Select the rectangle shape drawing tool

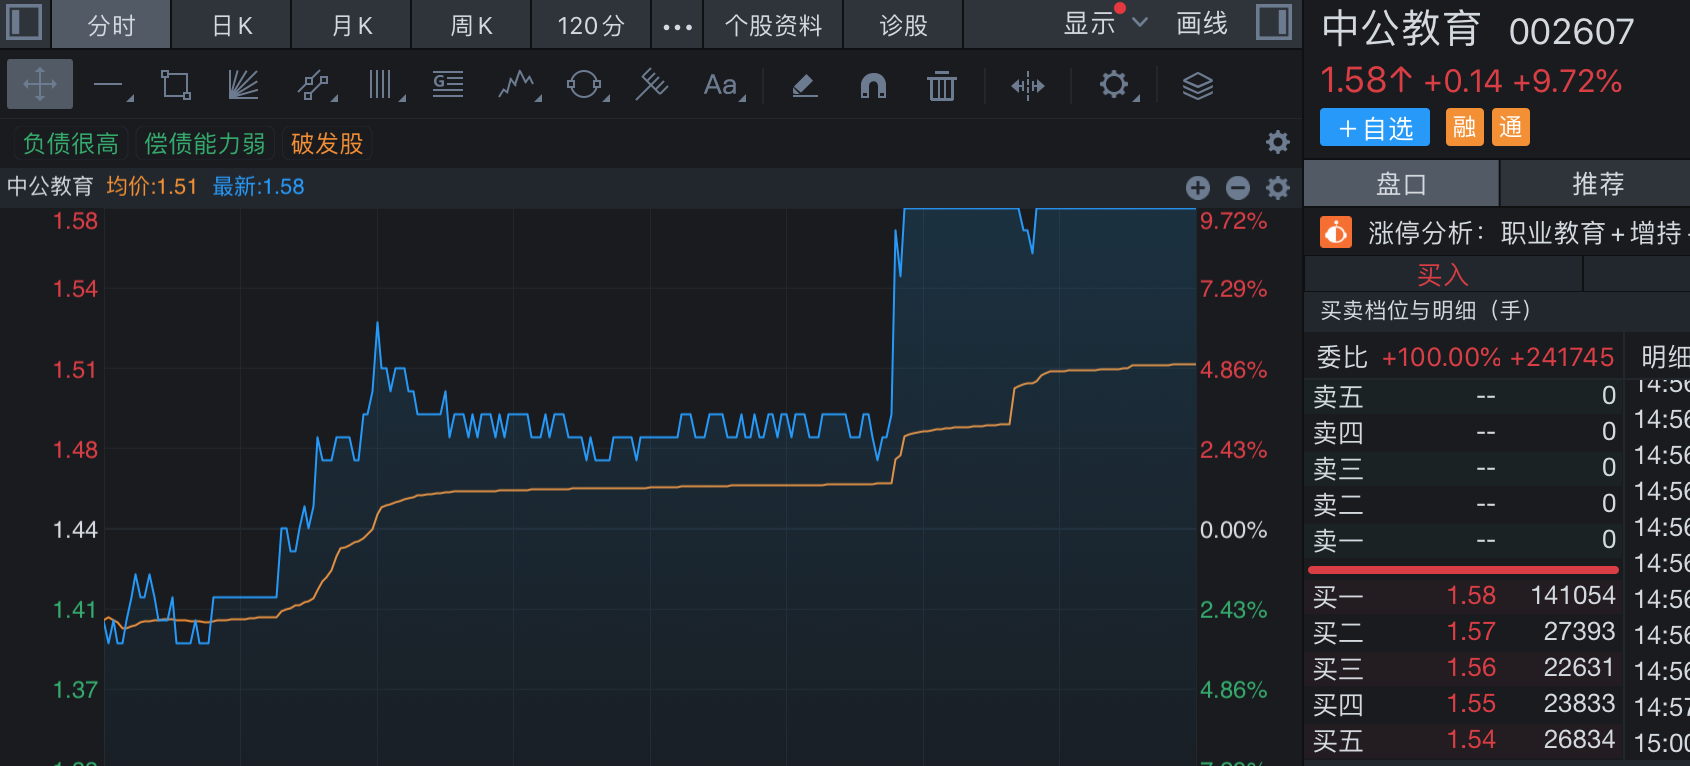pos(176,85)
